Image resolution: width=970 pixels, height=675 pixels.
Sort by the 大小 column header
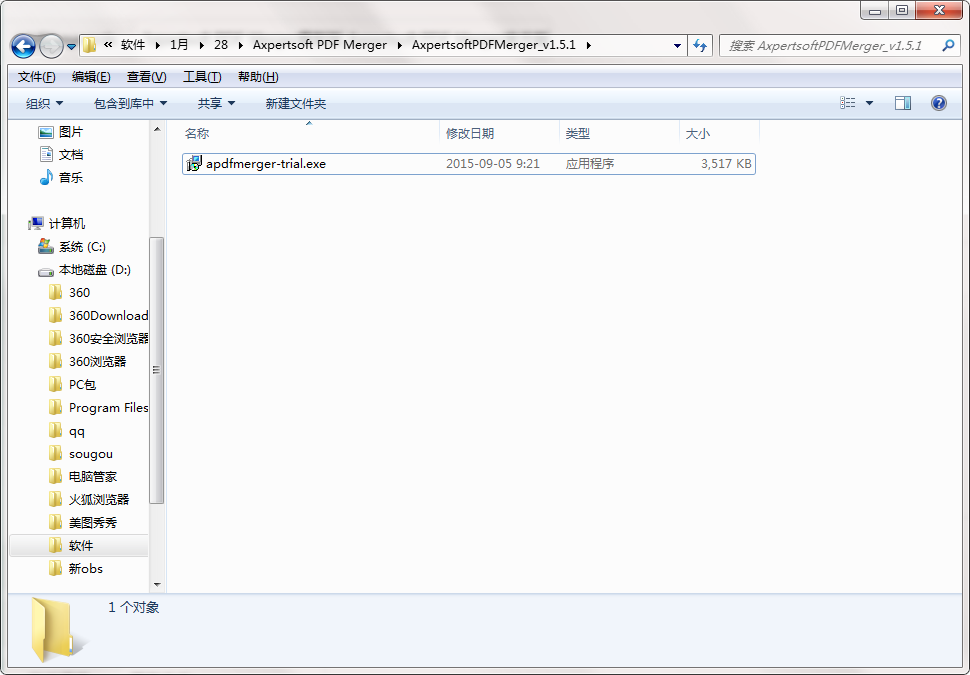point(719,133)
